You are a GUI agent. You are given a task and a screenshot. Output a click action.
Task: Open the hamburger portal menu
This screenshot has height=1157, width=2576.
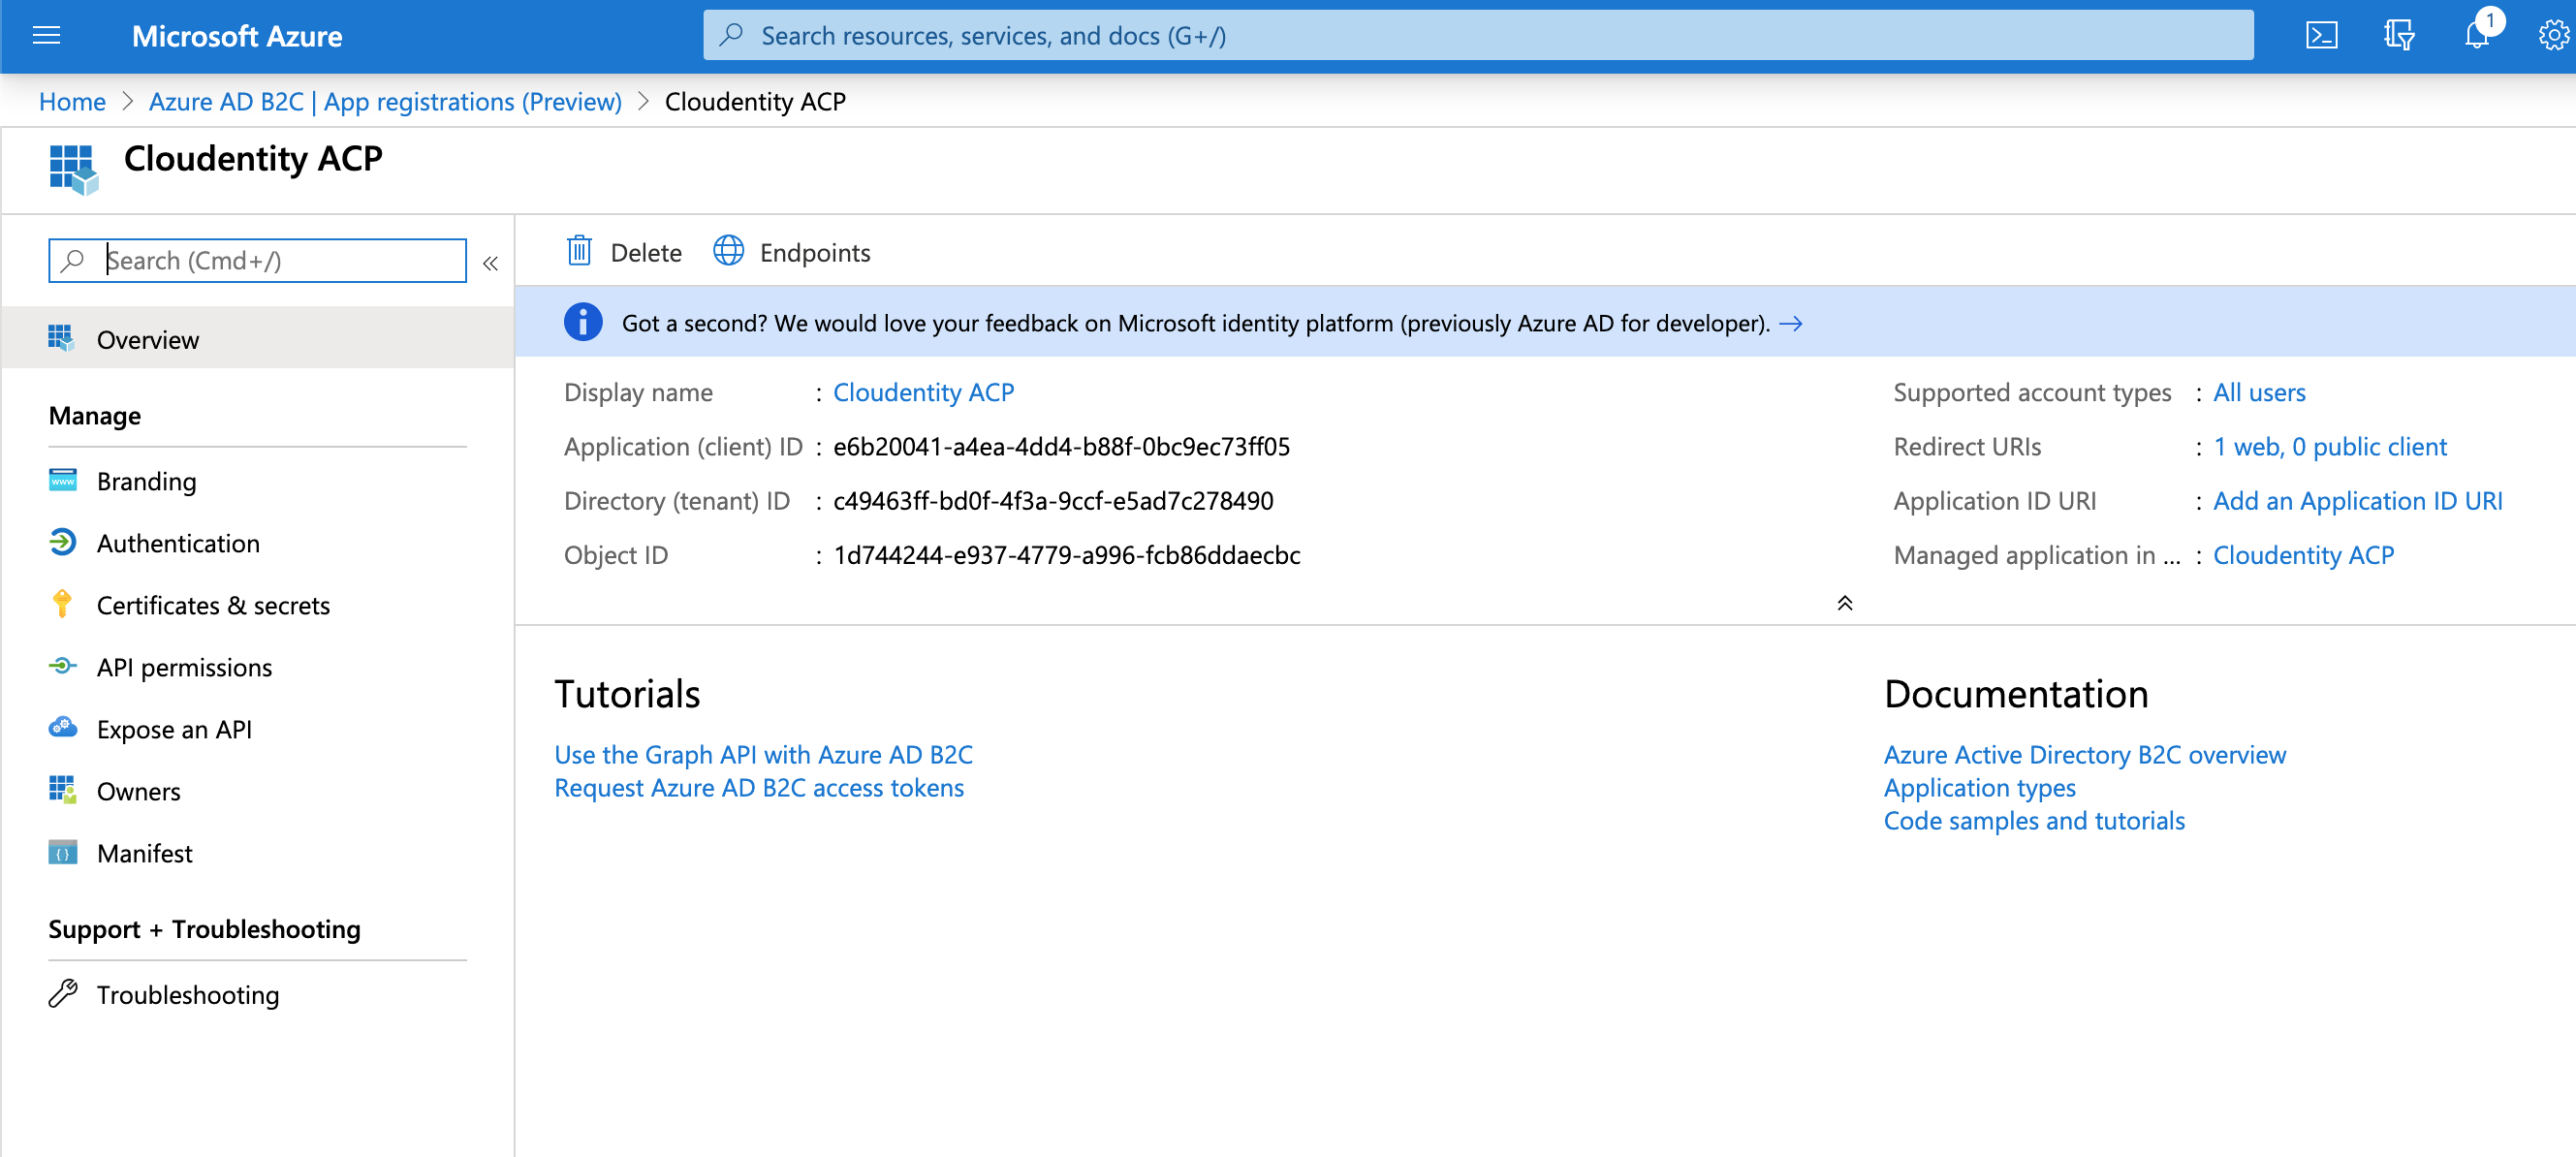46,36
